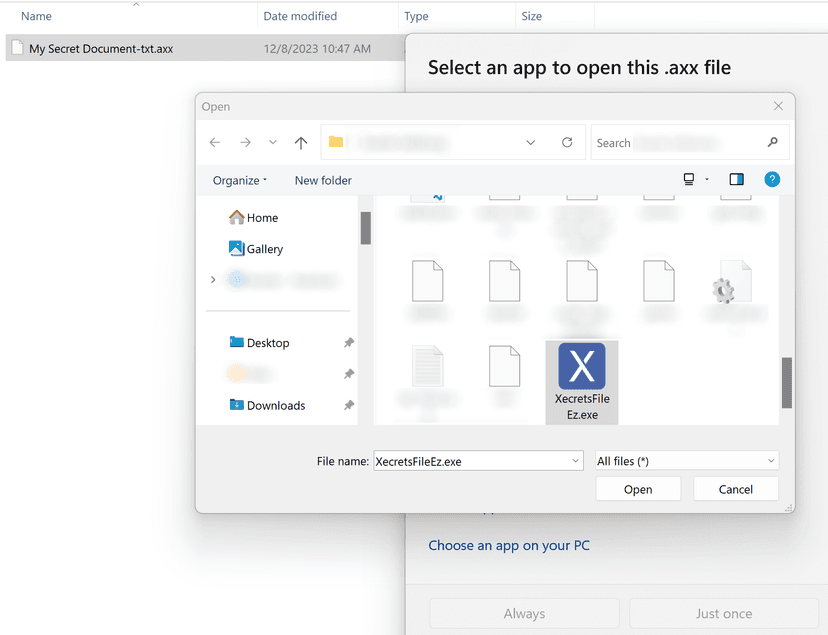Screen dimensions: 828x635
Task: Click Choose an app on your PC
Action: click(x=509, y=545)
